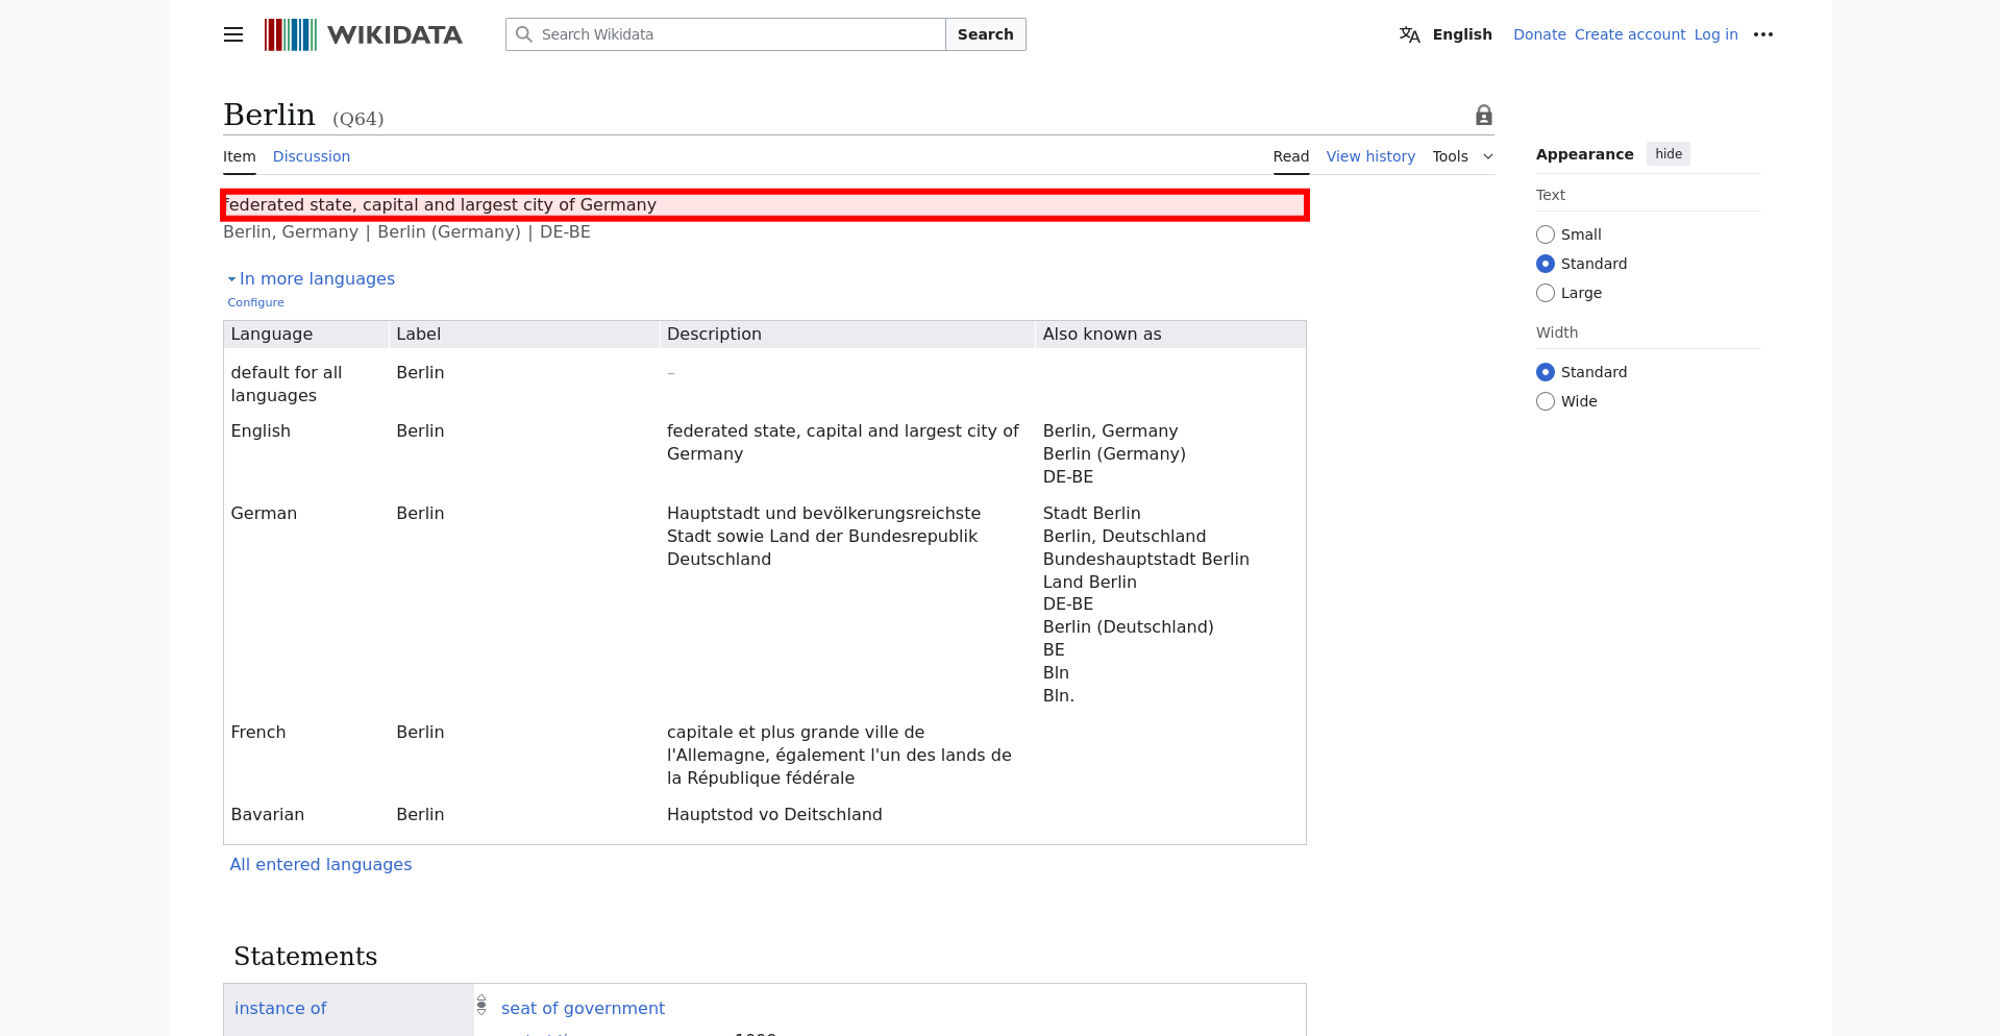
Task: Switch to the Discussion tab
Action: [311, 156]
